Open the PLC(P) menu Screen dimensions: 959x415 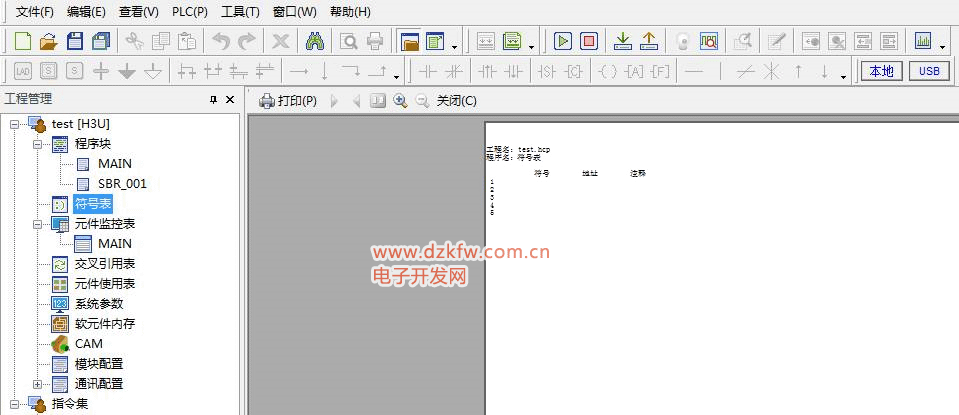point(189,12)
